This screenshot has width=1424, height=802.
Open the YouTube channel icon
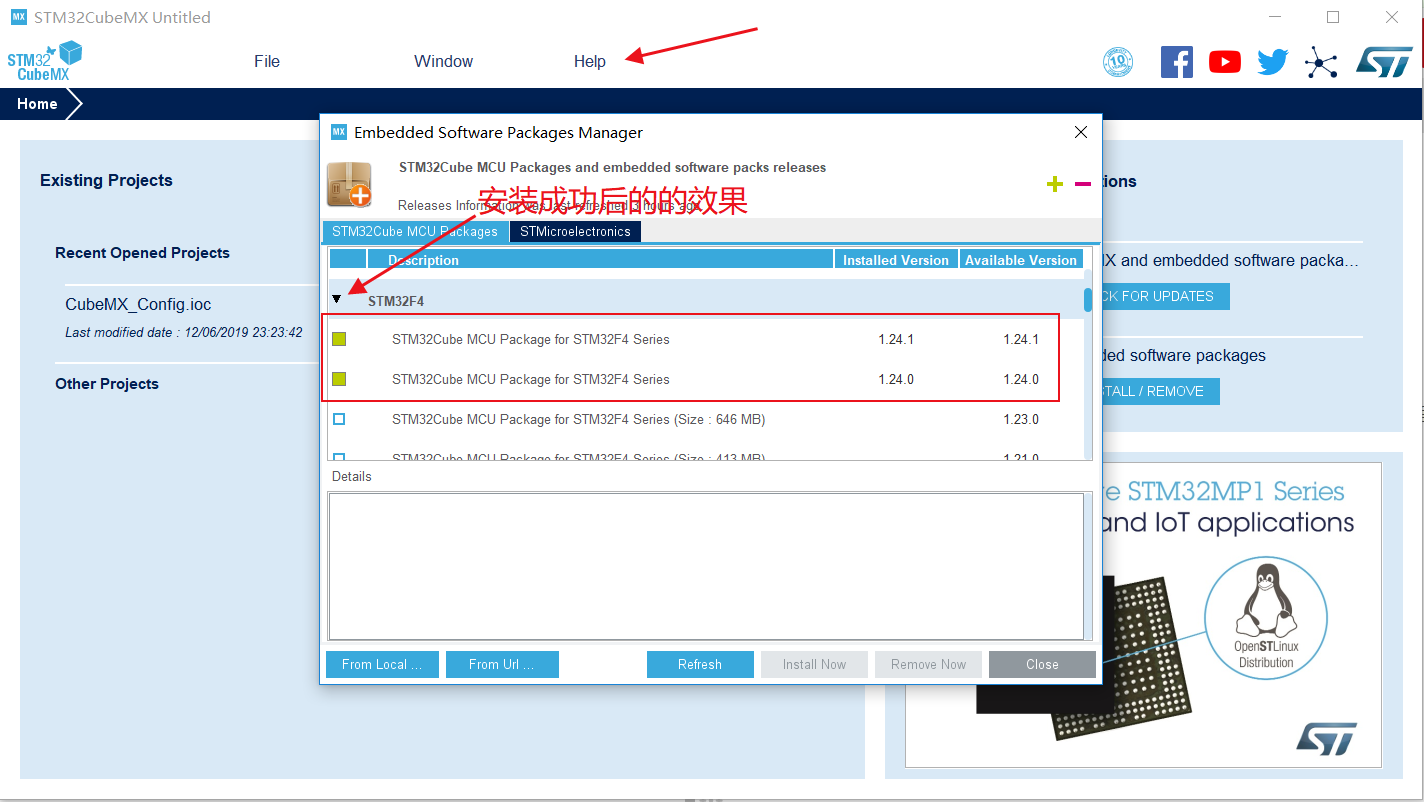click(1224, 61)
